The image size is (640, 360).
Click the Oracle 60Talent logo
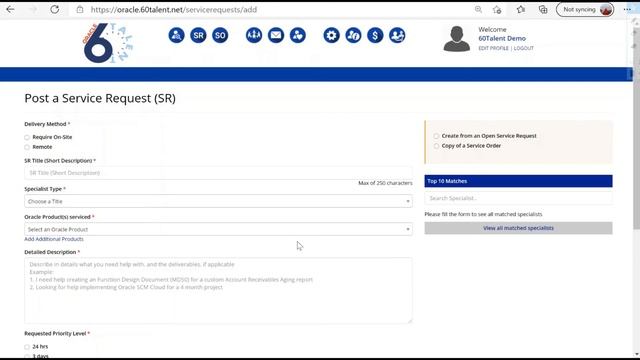pyautogui.click(x=108, y=43)
